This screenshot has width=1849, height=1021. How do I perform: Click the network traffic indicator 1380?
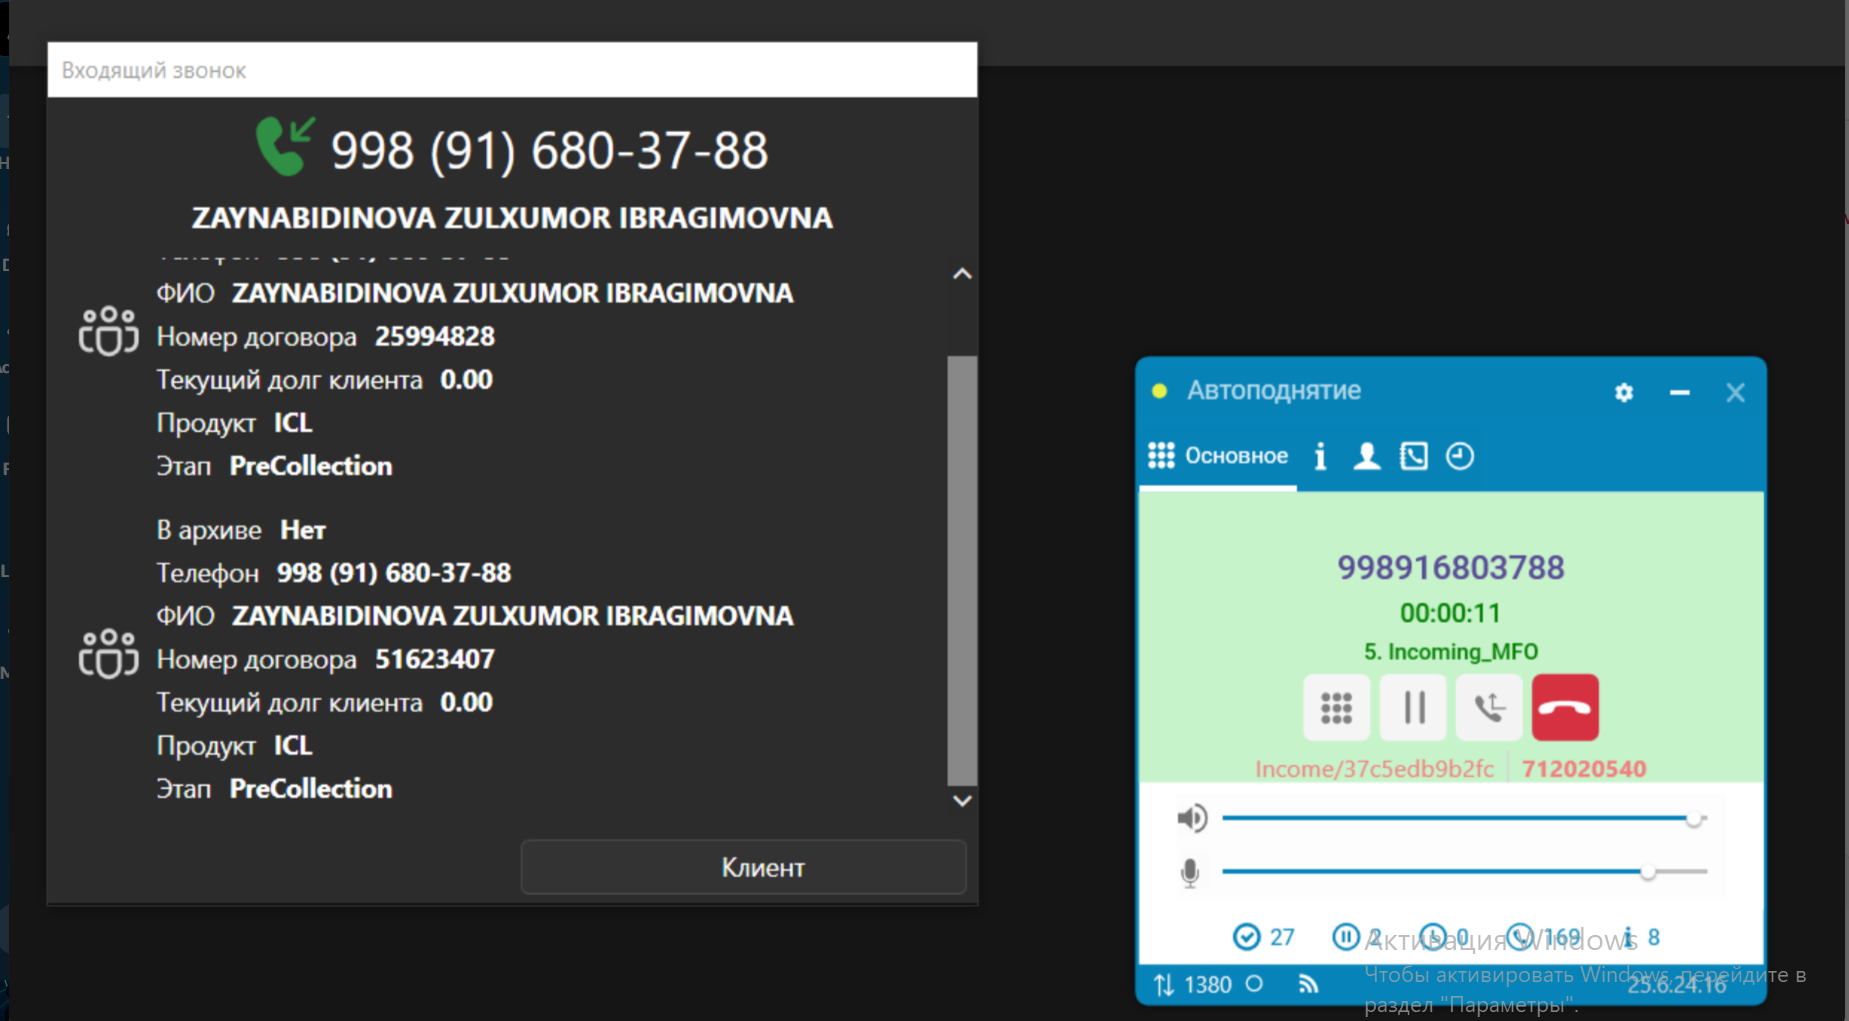(x=1192, y=985)
